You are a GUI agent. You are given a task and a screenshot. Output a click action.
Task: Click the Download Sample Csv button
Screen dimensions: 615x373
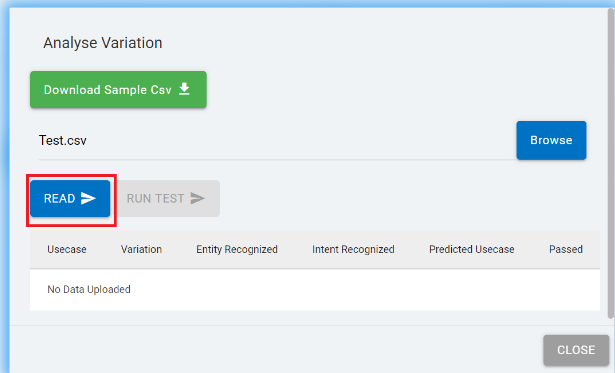point(118,89)
